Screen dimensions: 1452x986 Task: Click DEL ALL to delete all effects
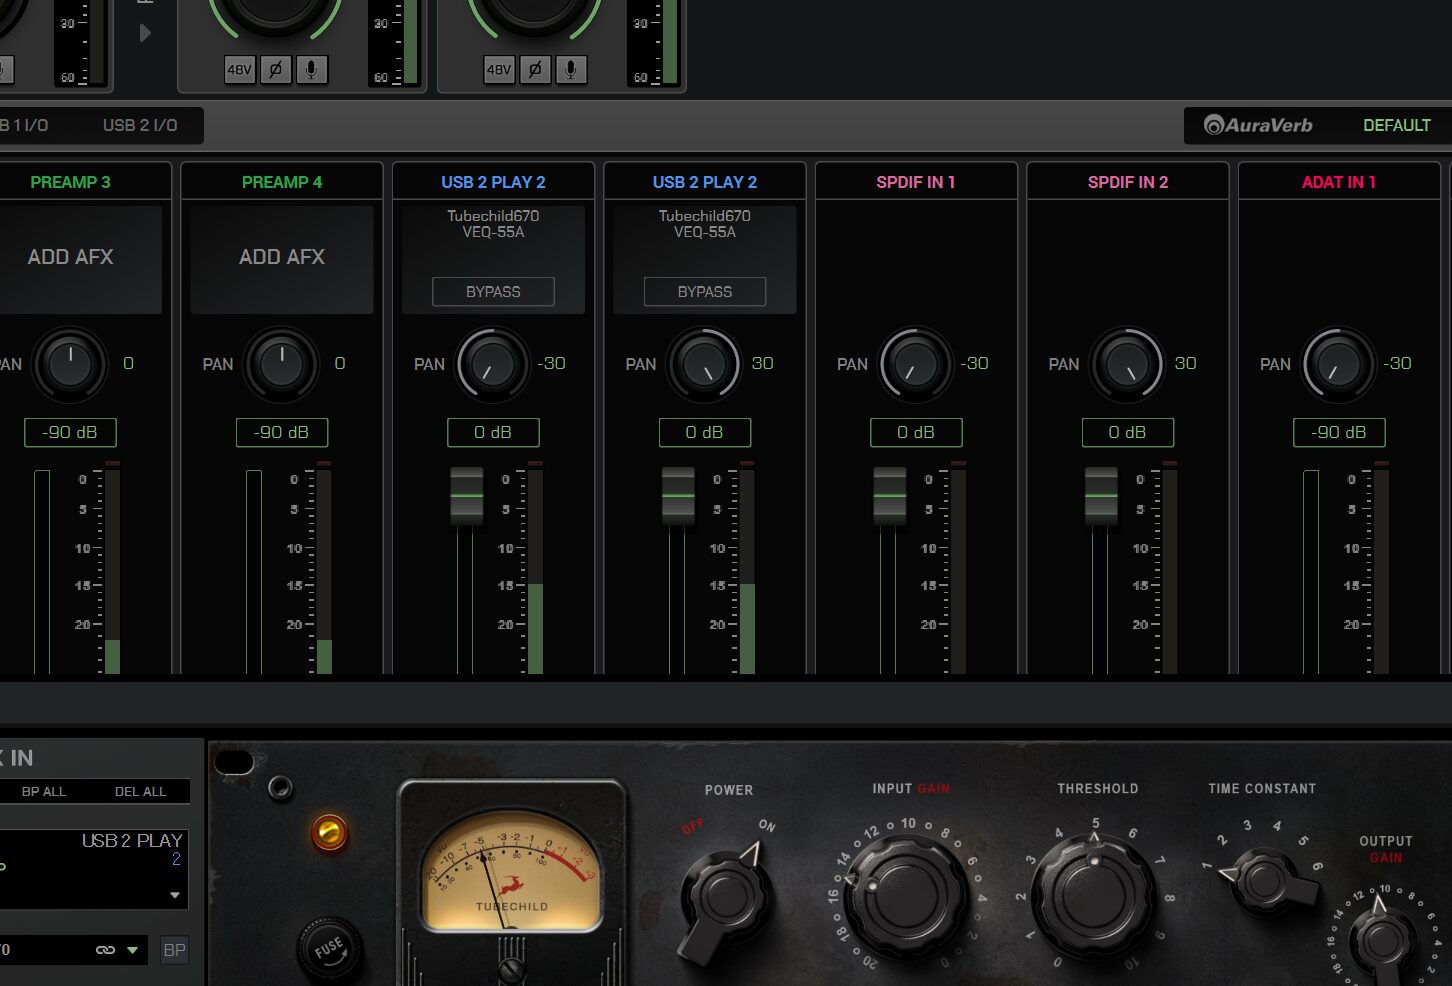click(140, 791)
